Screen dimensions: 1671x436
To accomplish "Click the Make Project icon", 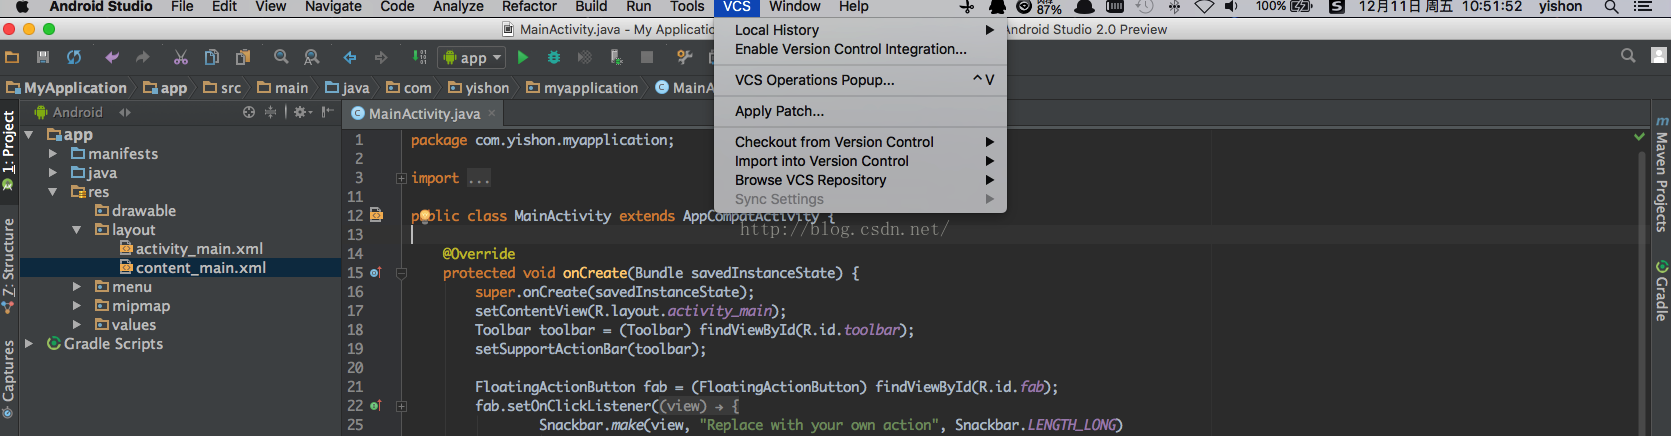I will pyautogui.click(x=420, y=58).
